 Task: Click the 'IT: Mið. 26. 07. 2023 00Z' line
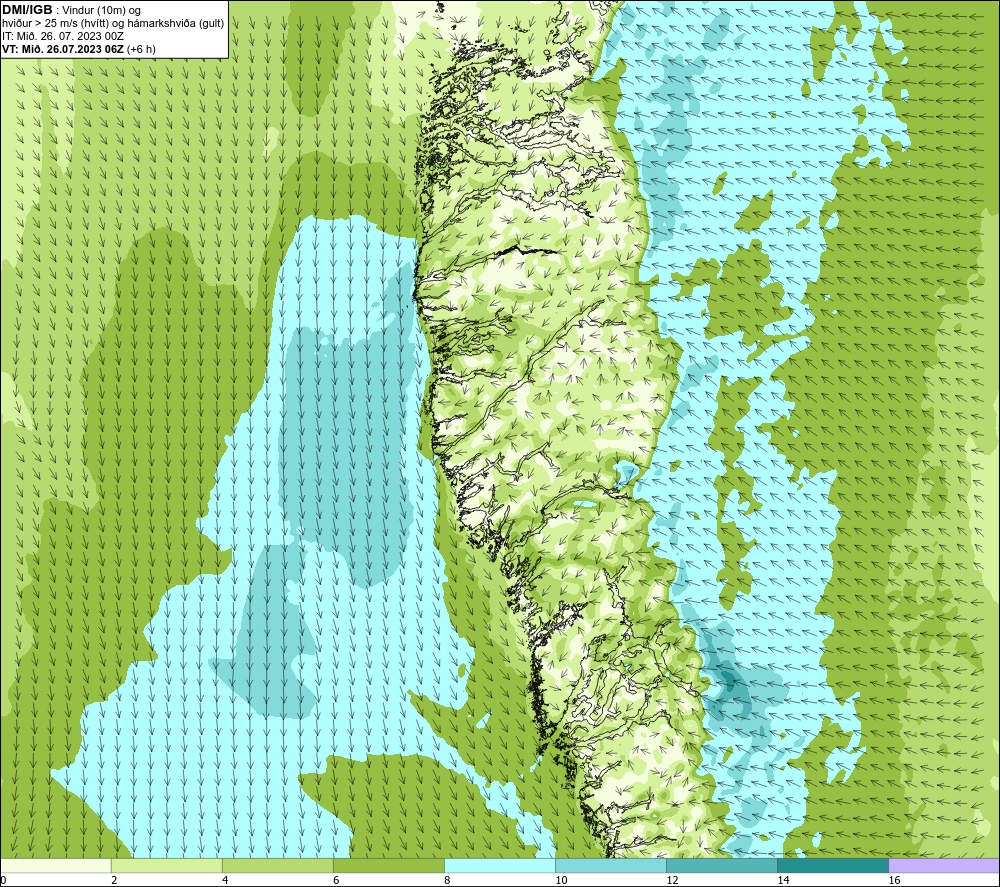pos(62,36)
